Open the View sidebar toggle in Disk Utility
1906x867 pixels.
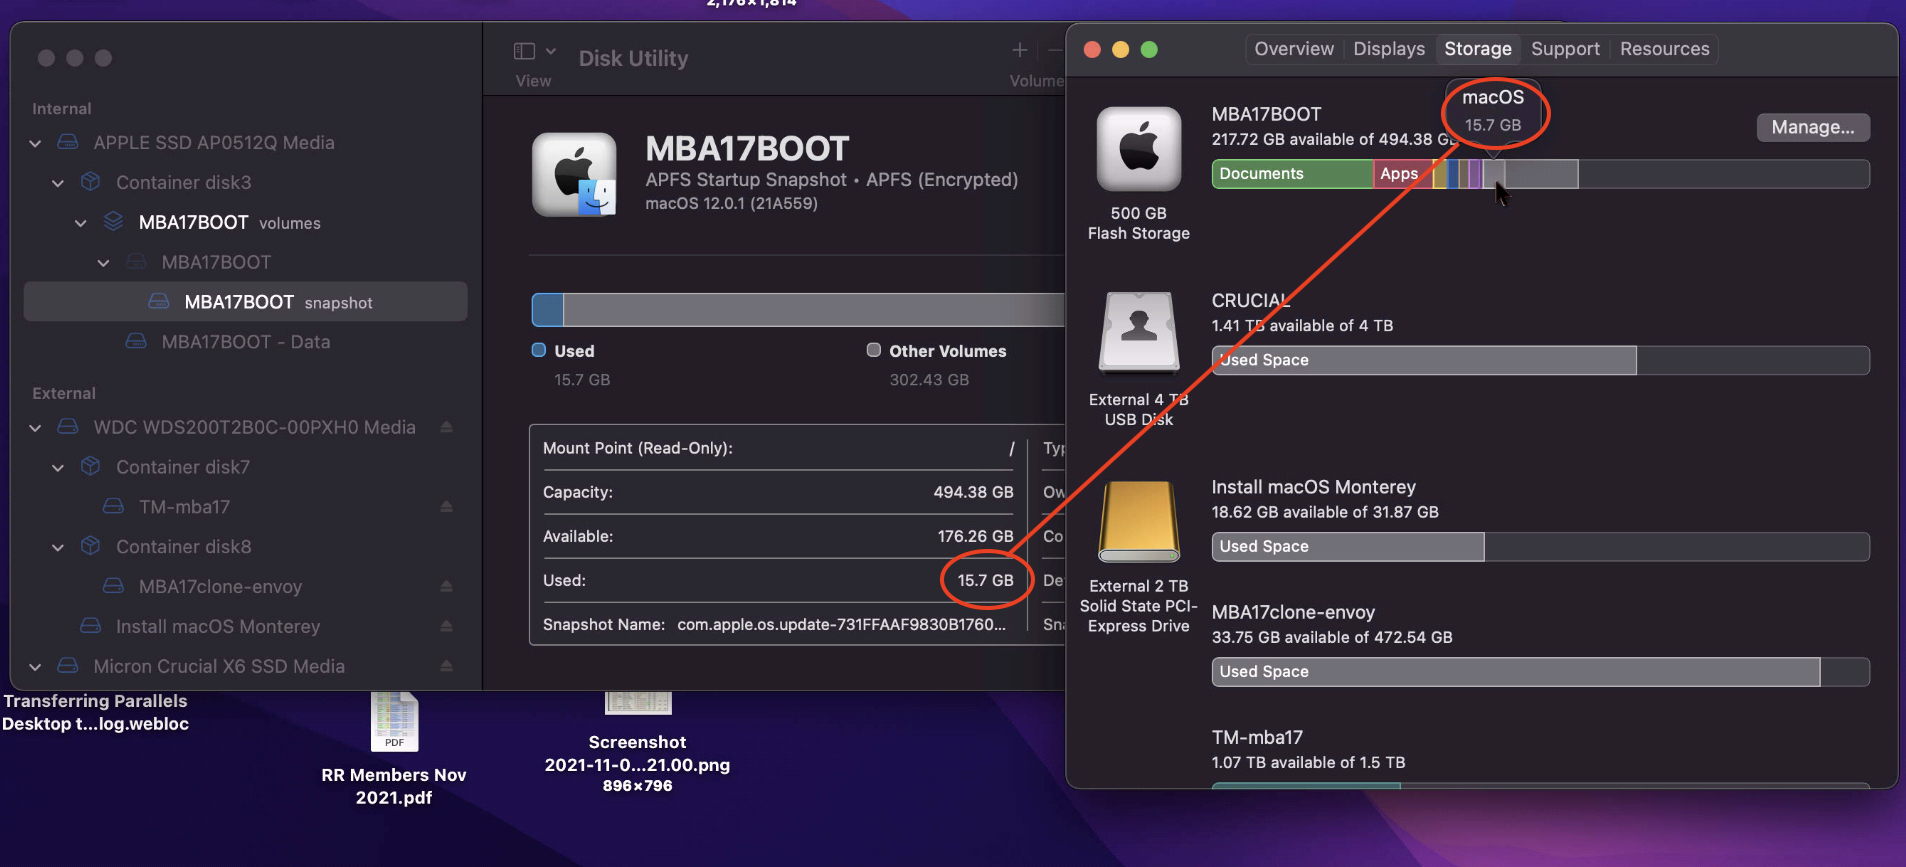pos(524,51)
